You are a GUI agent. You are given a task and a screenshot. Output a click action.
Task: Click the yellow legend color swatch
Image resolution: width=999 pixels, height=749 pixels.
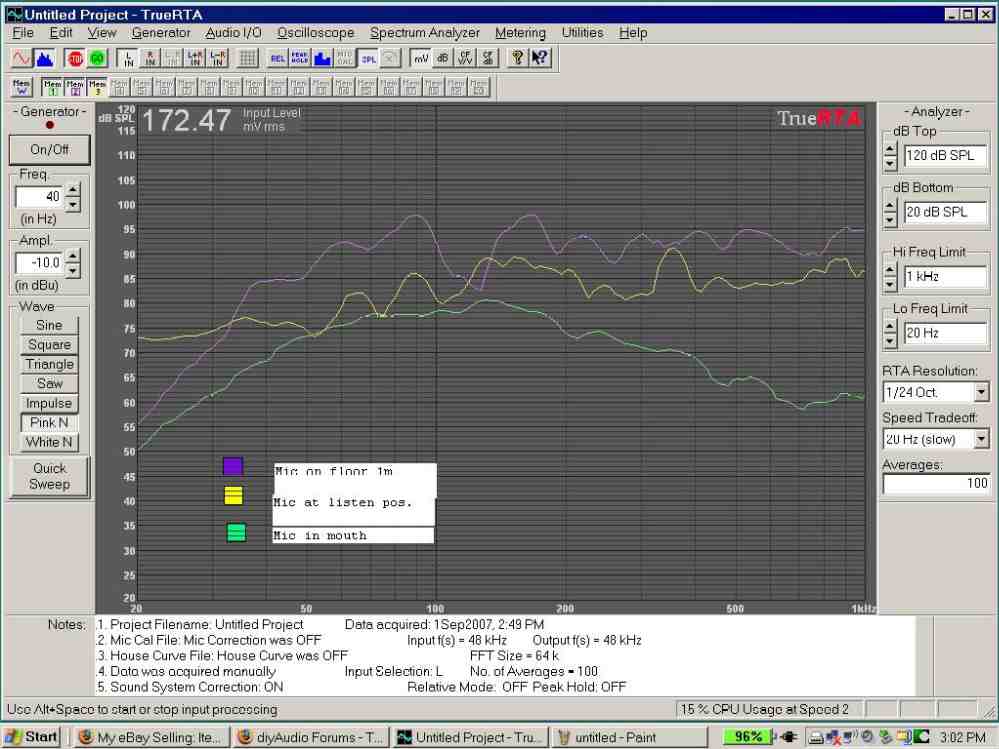(233, 496)
